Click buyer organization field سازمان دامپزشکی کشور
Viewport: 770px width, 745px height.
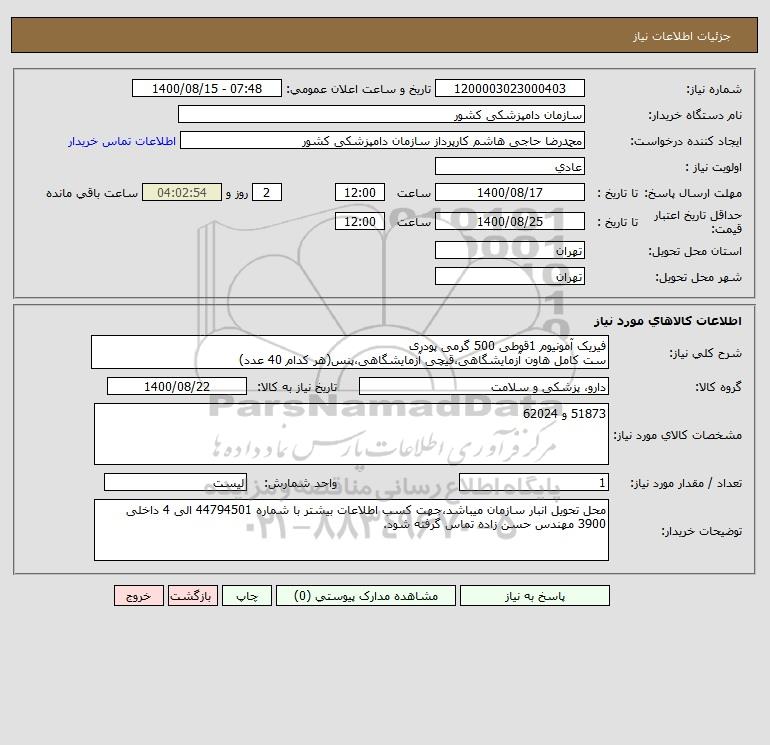click(x=381, y=114)
